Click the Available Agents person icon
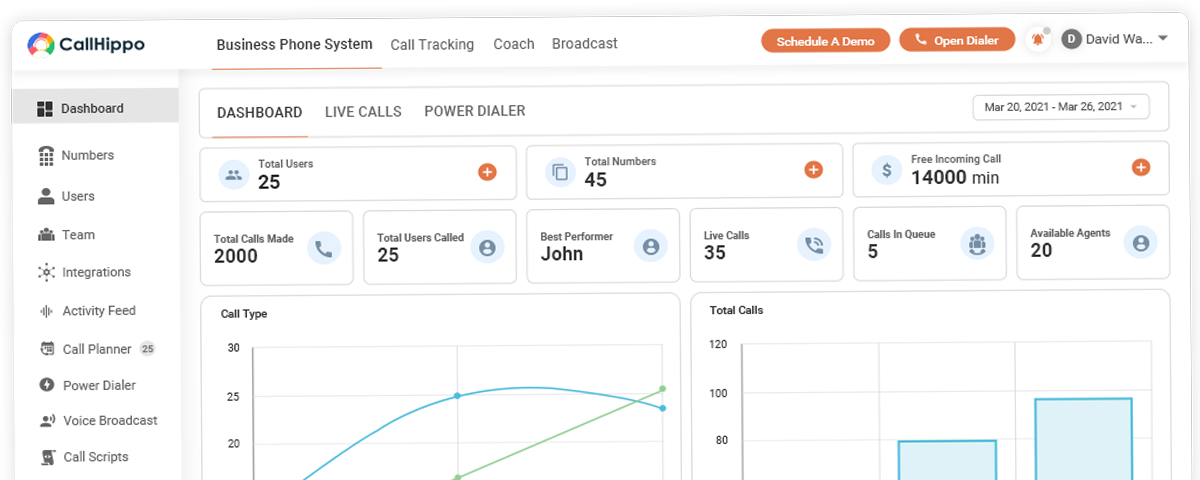This screenshot has height=480, width=1200. [x=1141, y=242]
